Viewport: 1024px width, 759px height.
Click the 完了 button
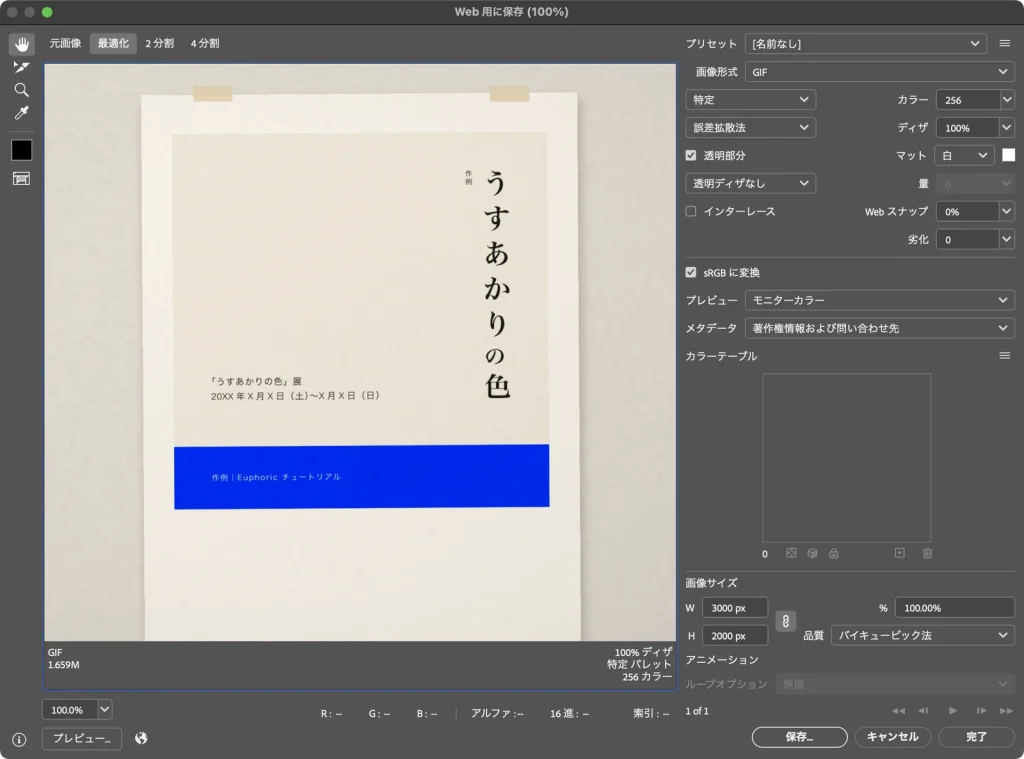[976, 737]
